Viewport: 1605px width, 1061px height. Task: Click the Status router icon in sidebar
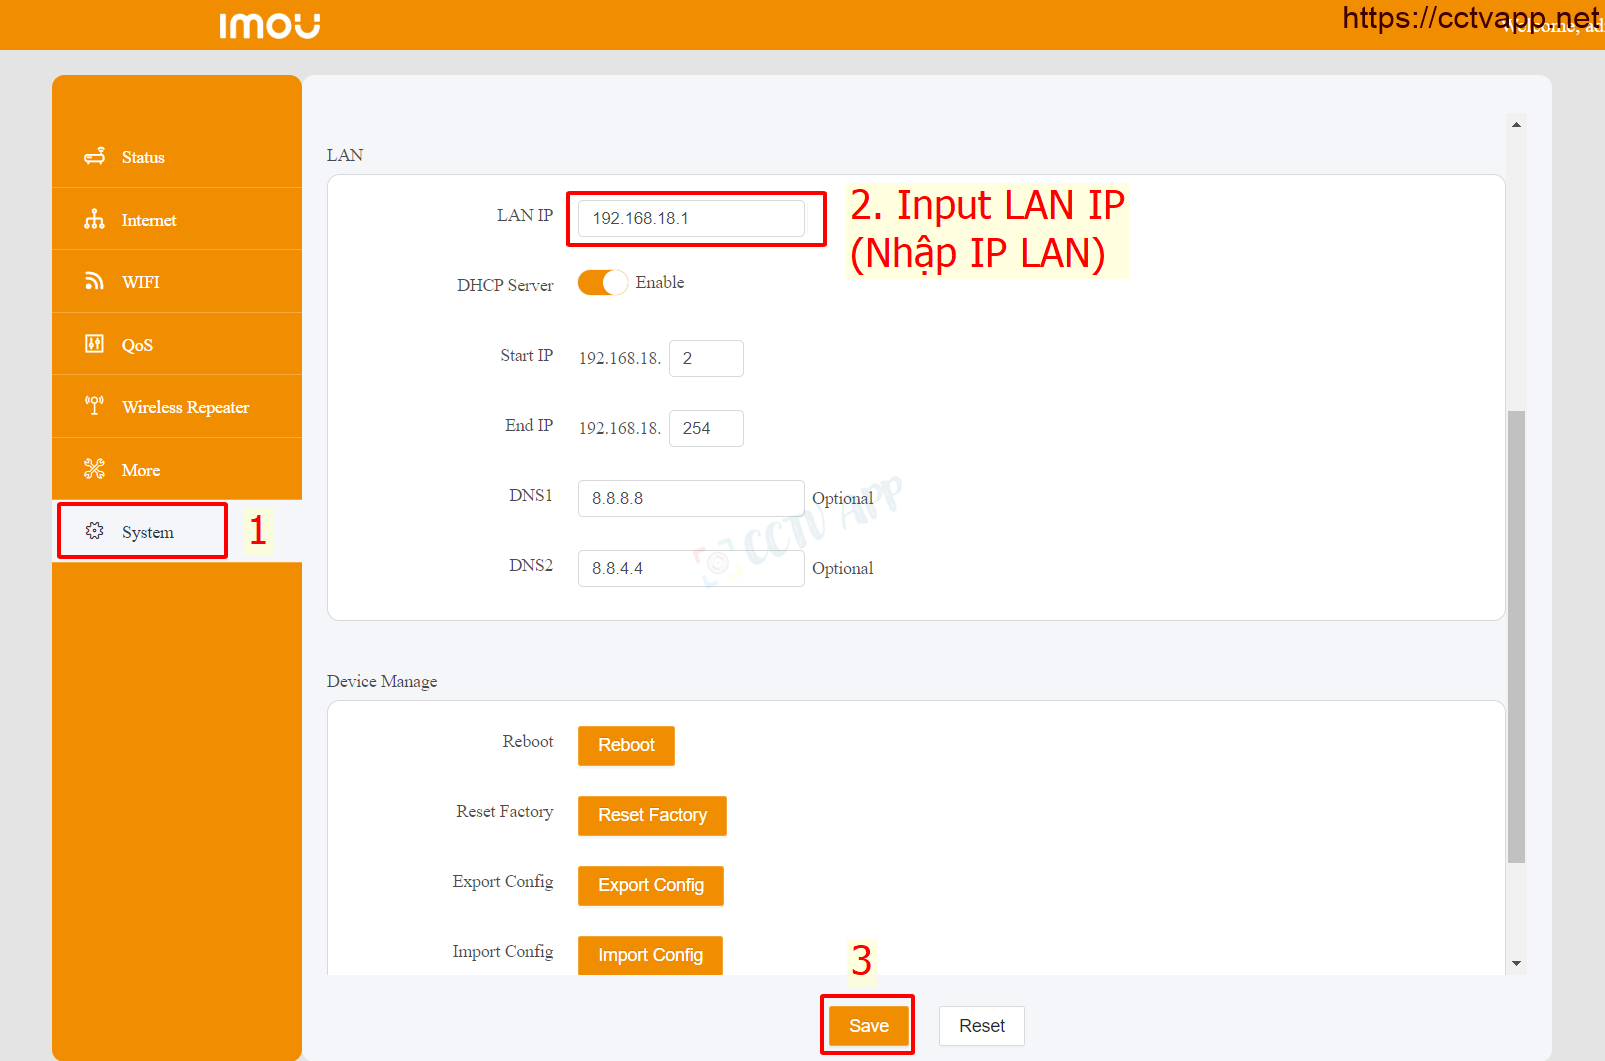94,157
